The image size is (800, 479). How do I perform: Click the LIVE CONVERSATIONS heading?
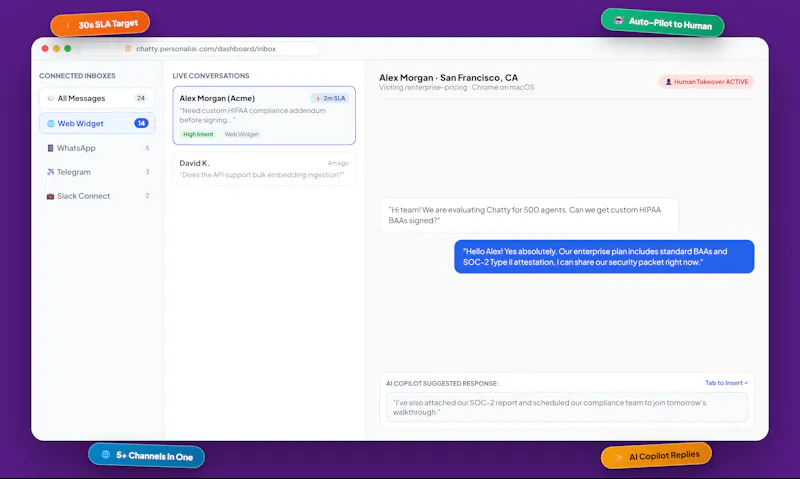tap(211, 75)
